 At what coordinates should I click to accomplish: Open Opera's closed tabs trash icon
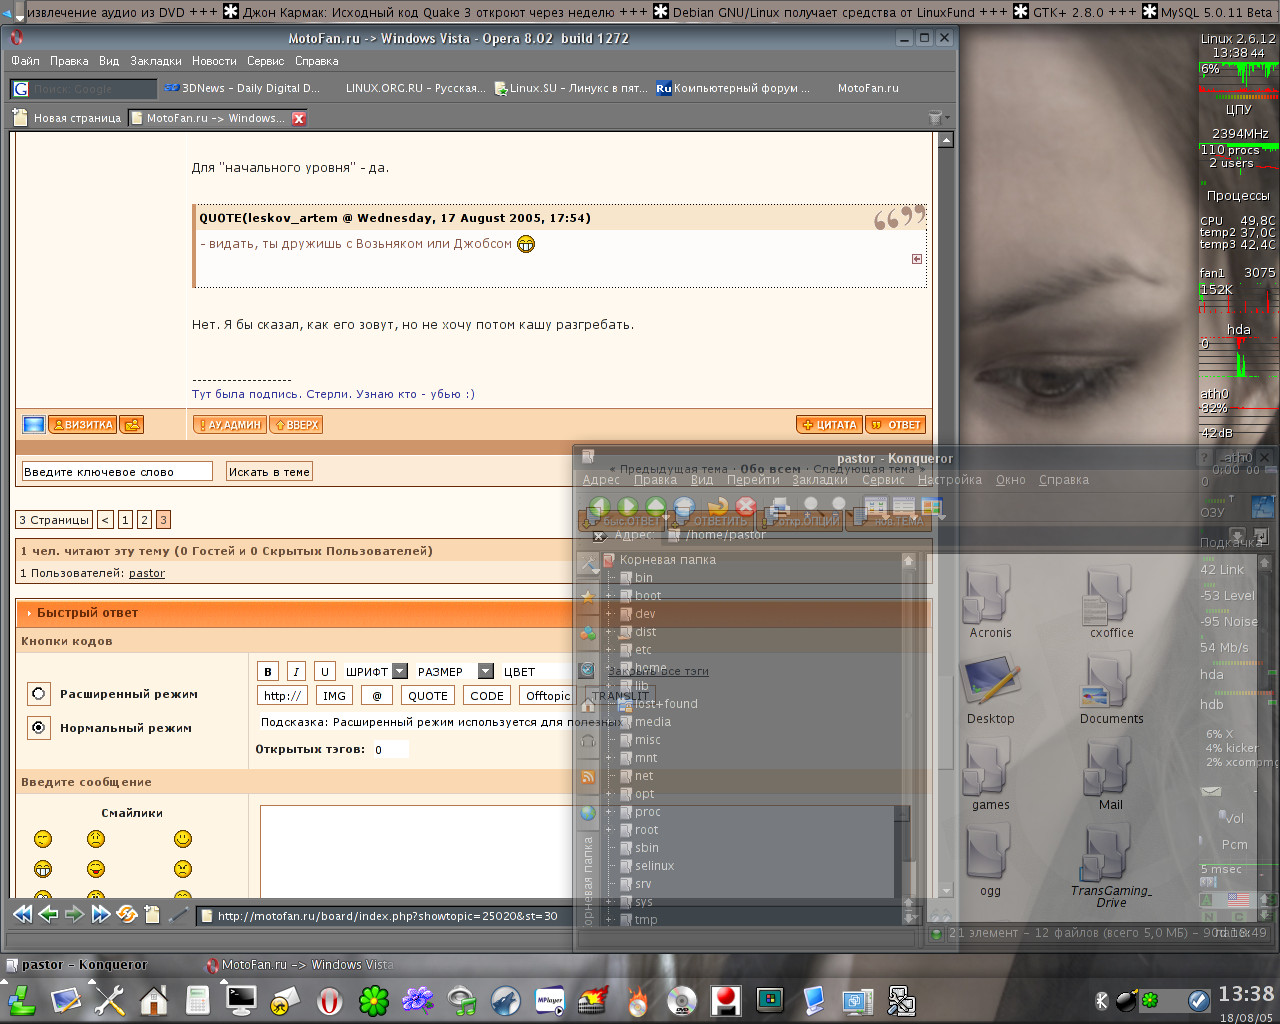936,117
